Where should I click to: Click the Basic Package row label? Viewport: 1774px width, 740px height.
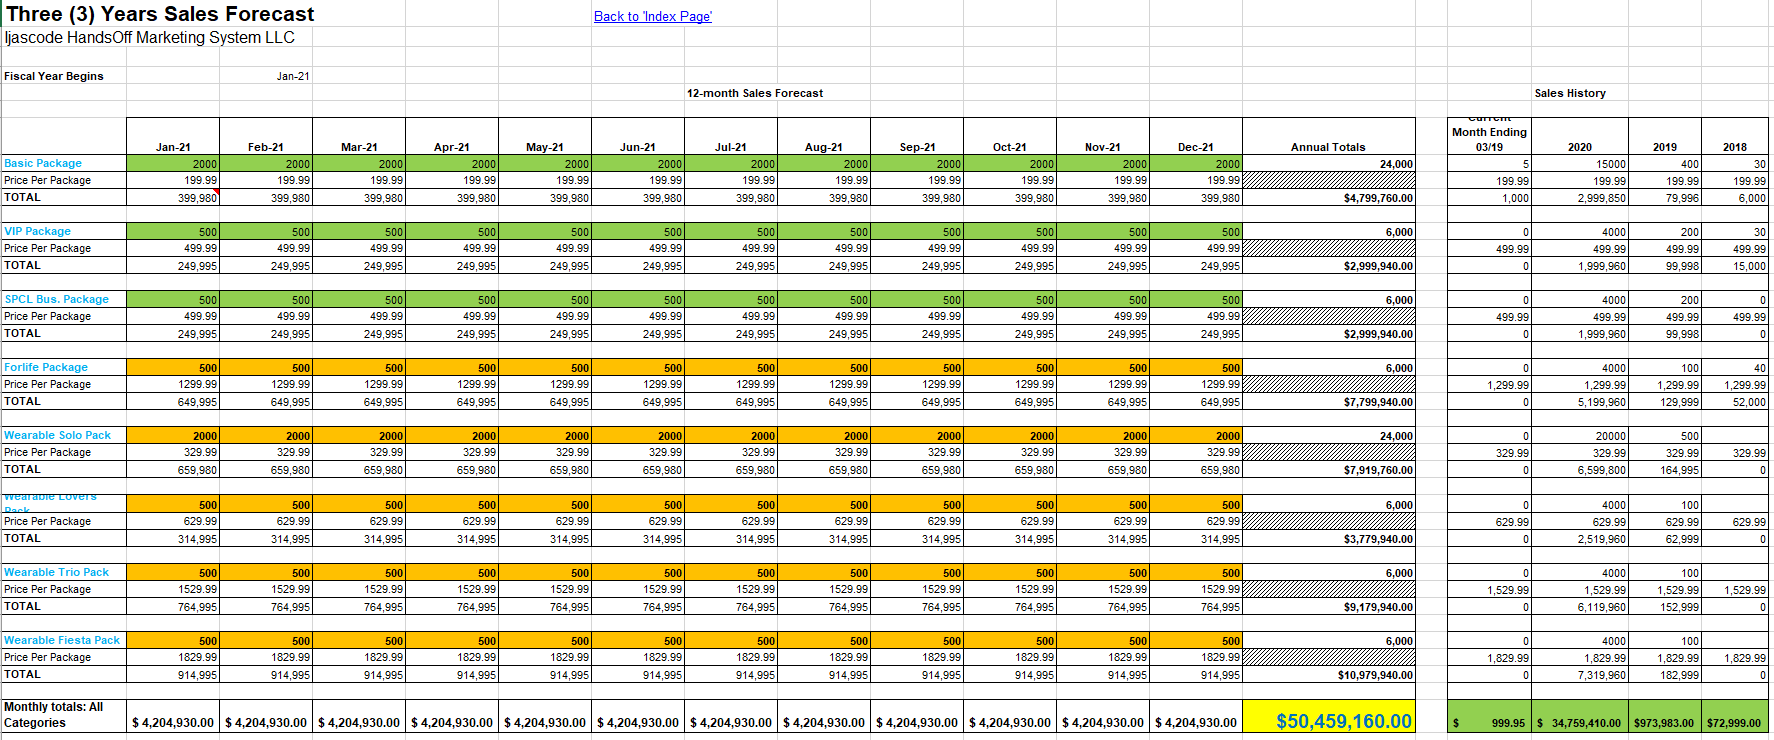click(43, 163)
